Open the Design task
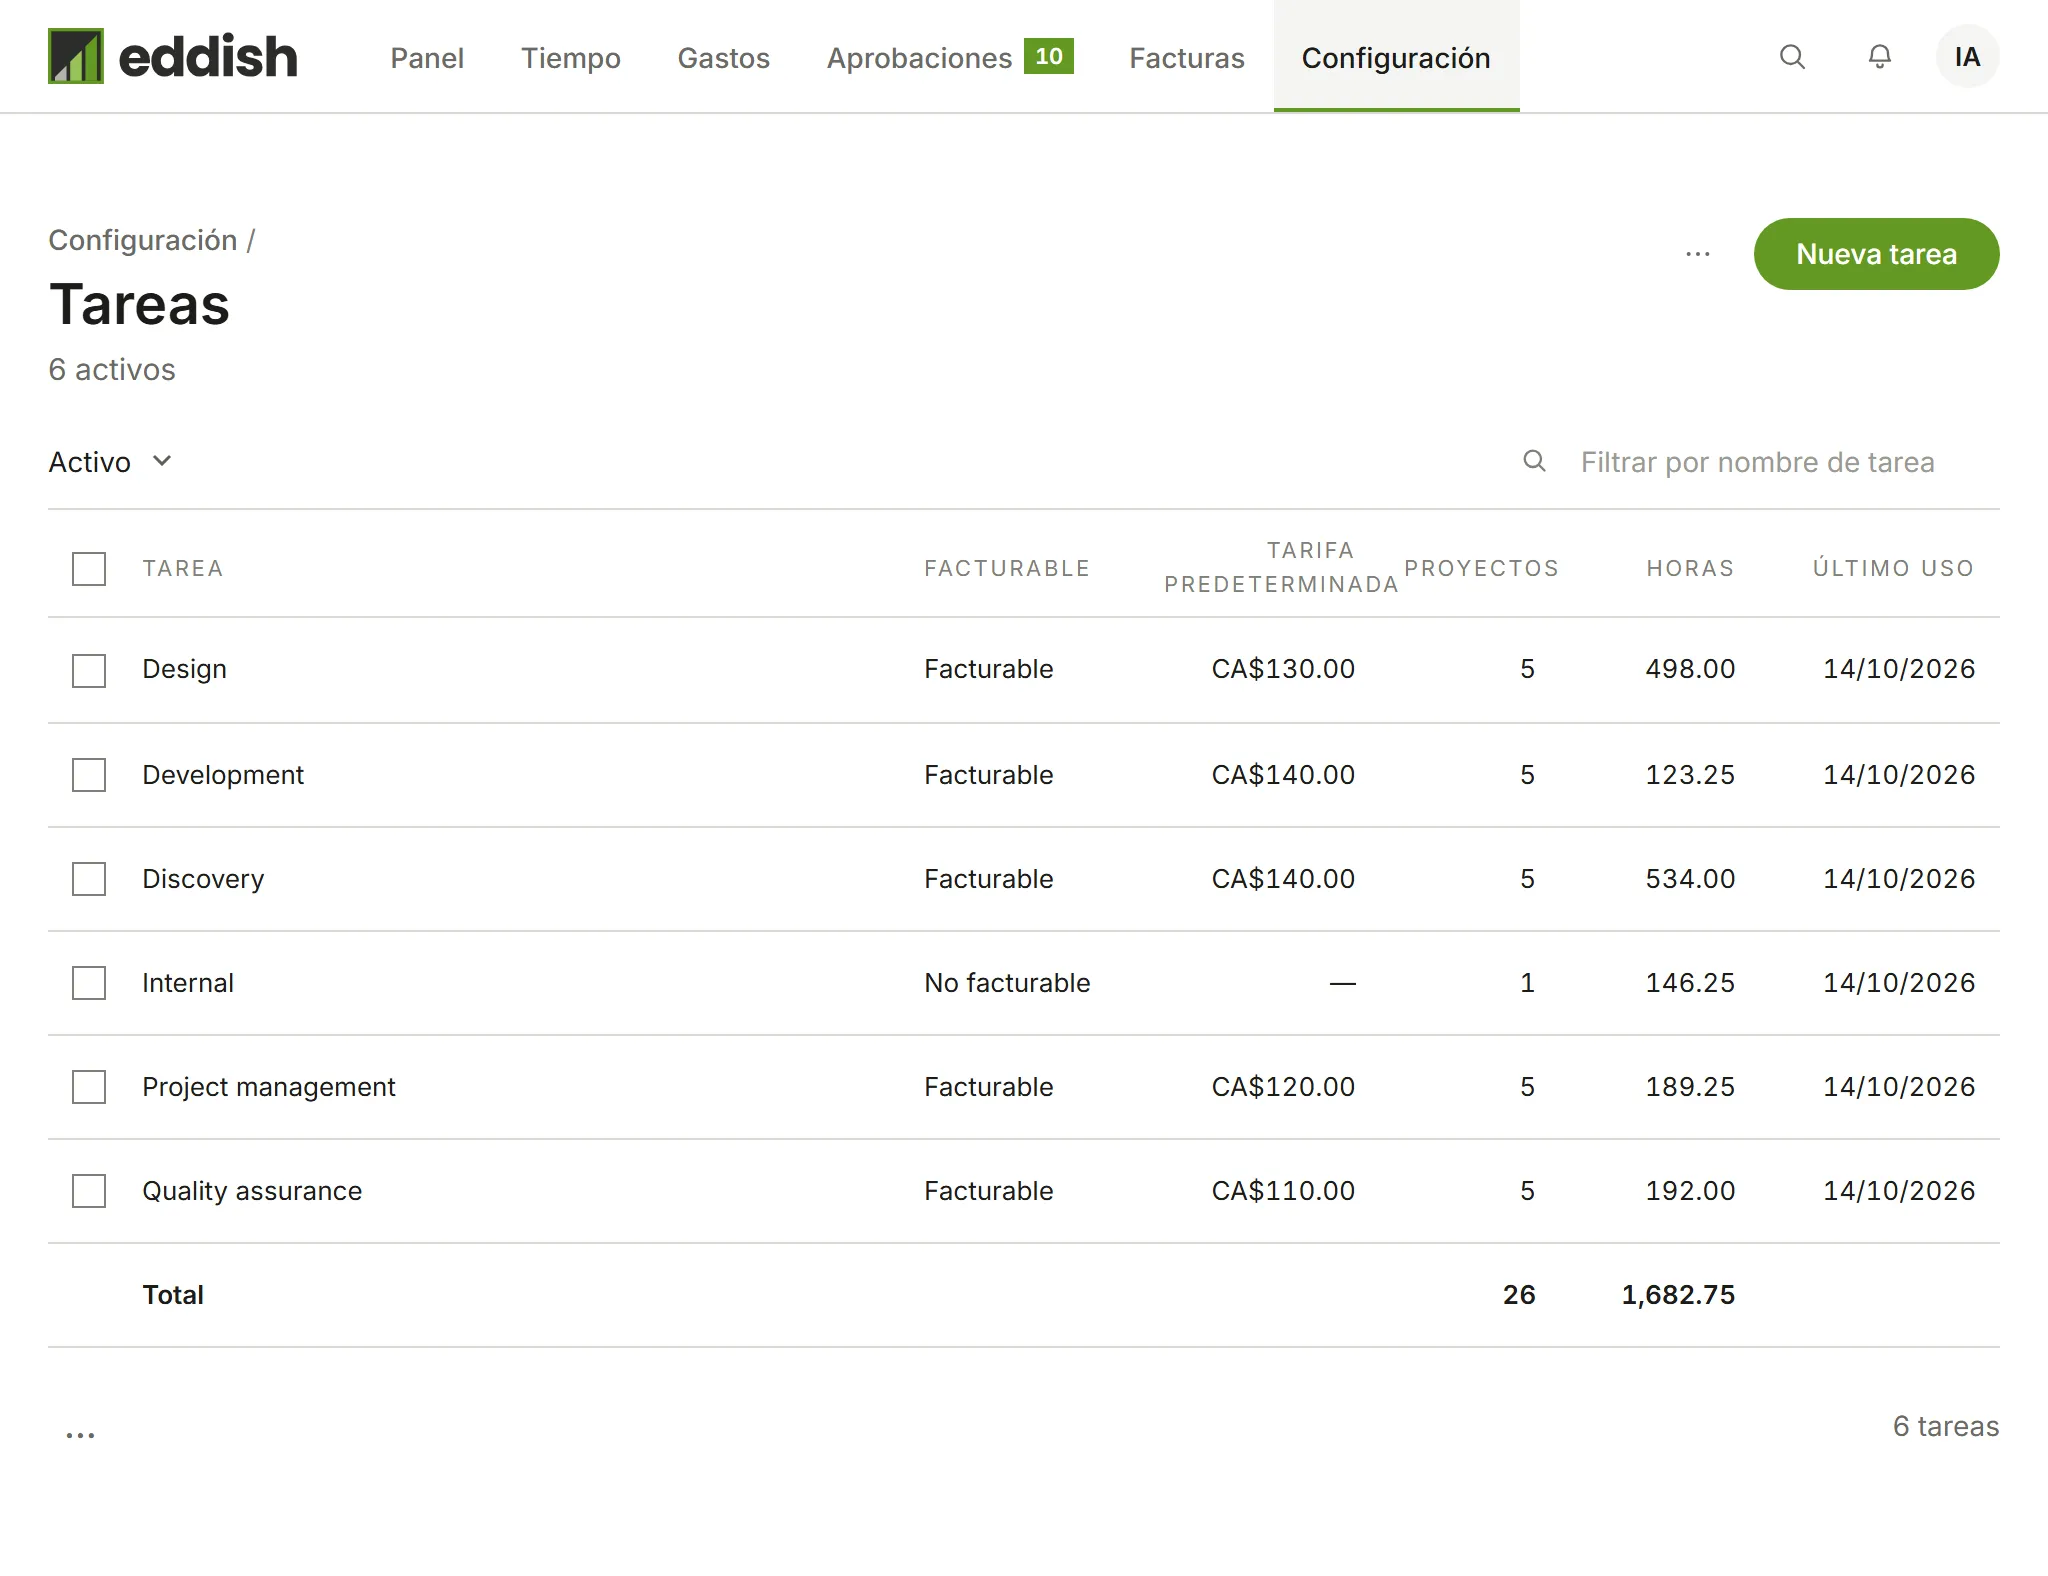2048x1576 pixels. [184, 669]
